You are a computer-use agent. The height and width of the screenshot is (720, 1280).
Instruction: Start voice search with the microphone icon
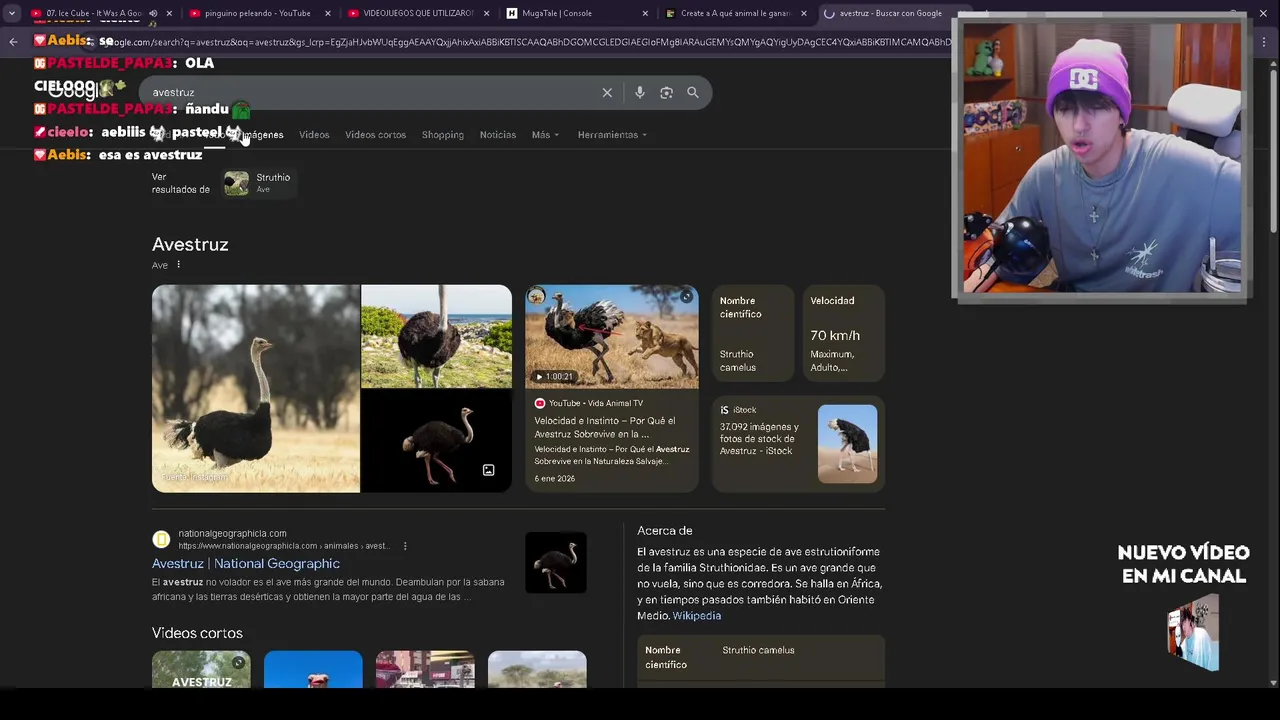click(640, 92)
